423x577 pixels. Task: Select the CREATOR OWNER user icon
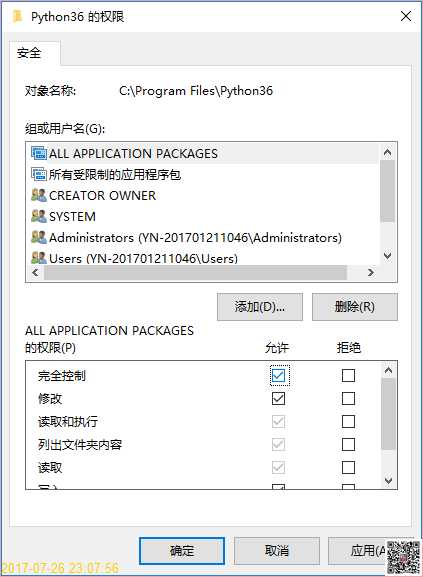click(39, 195)
